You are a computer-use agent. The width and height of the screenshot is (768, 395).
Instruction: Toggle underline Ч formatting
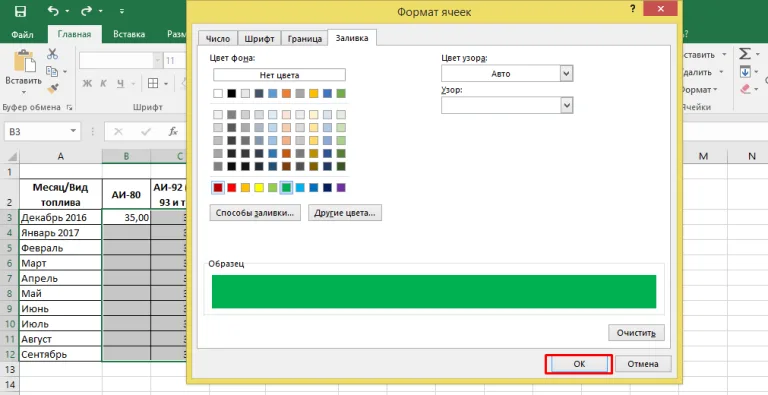pos(120,84)
